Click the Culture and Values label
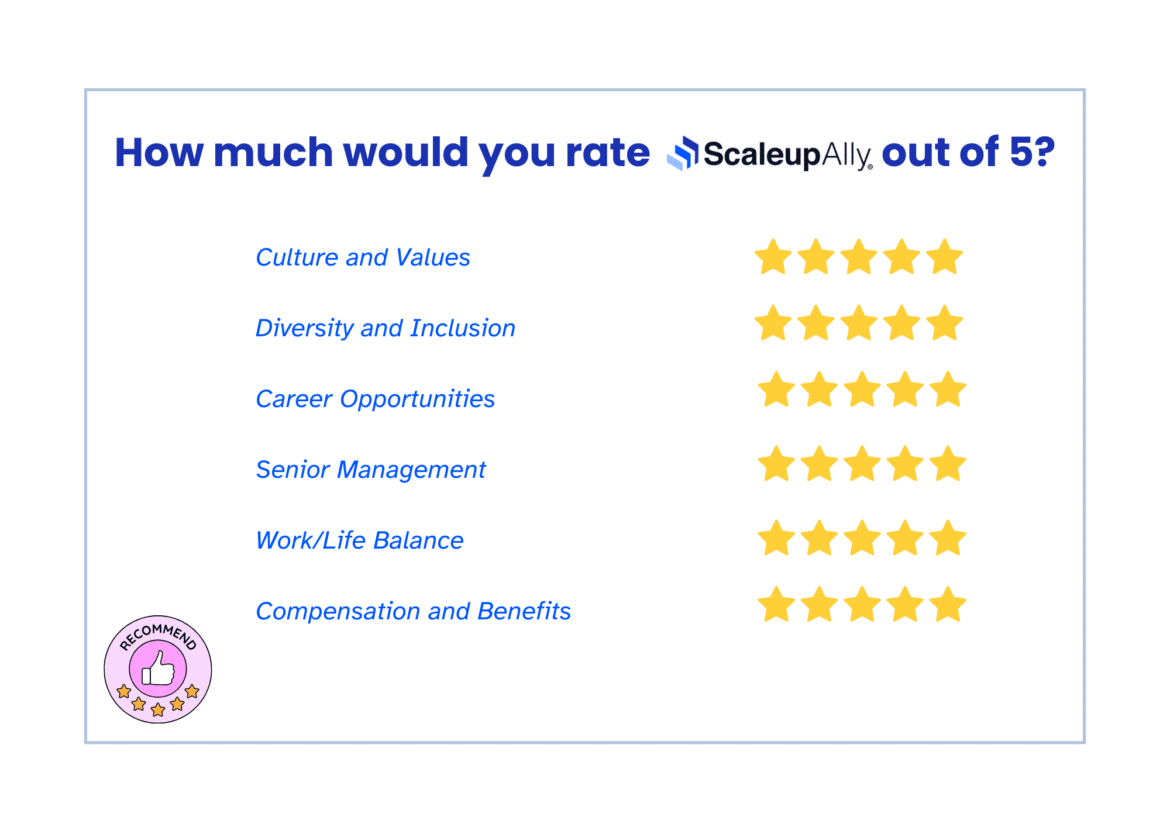Image resolution: width=1170 pixels, height=827 pixels. [363, 258]
